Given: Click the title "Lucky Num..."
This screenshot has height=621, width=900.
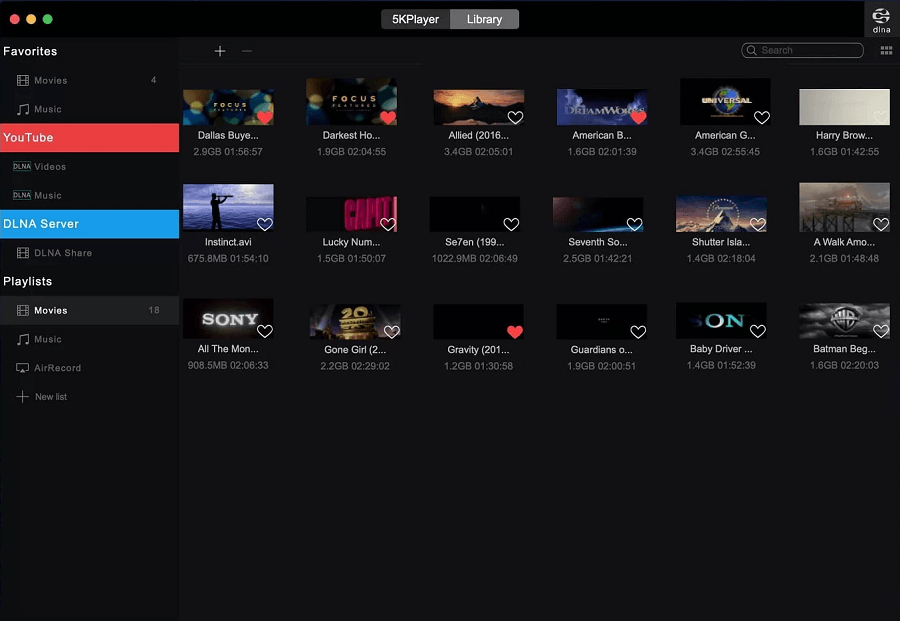Looking at the screenshot, I should [351, 242].
